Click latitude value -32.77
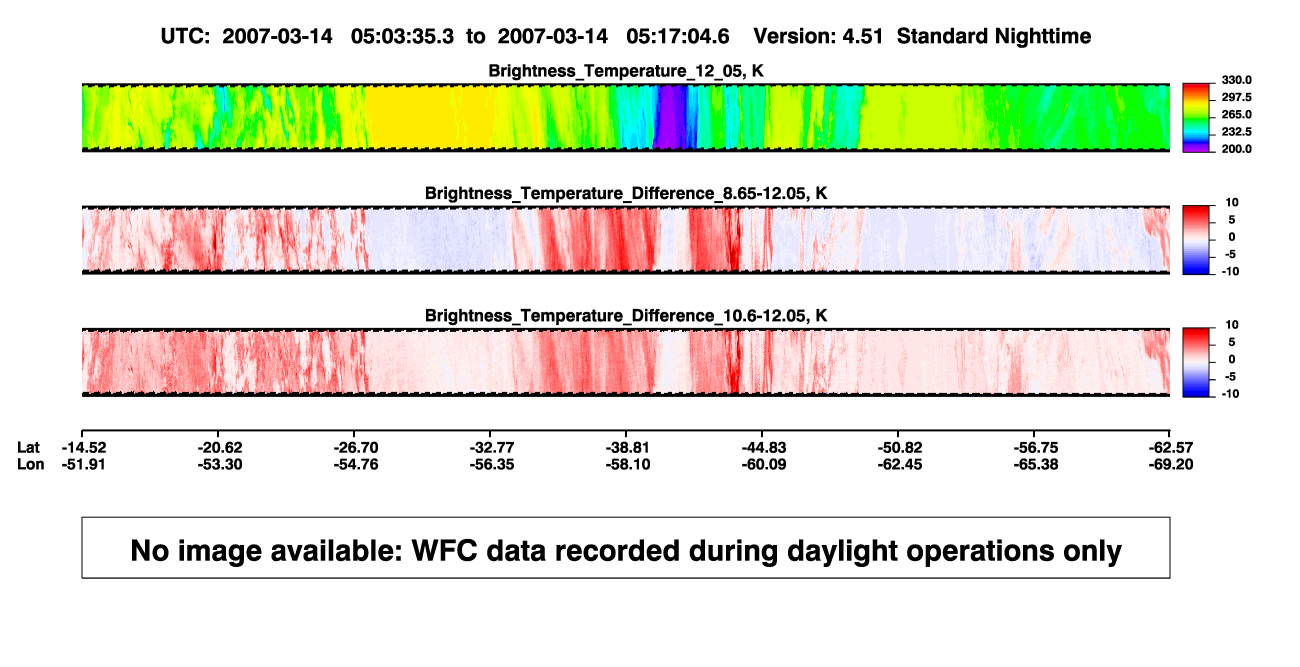This screenshot has height=667, width=1300. [x=492, y=448]
